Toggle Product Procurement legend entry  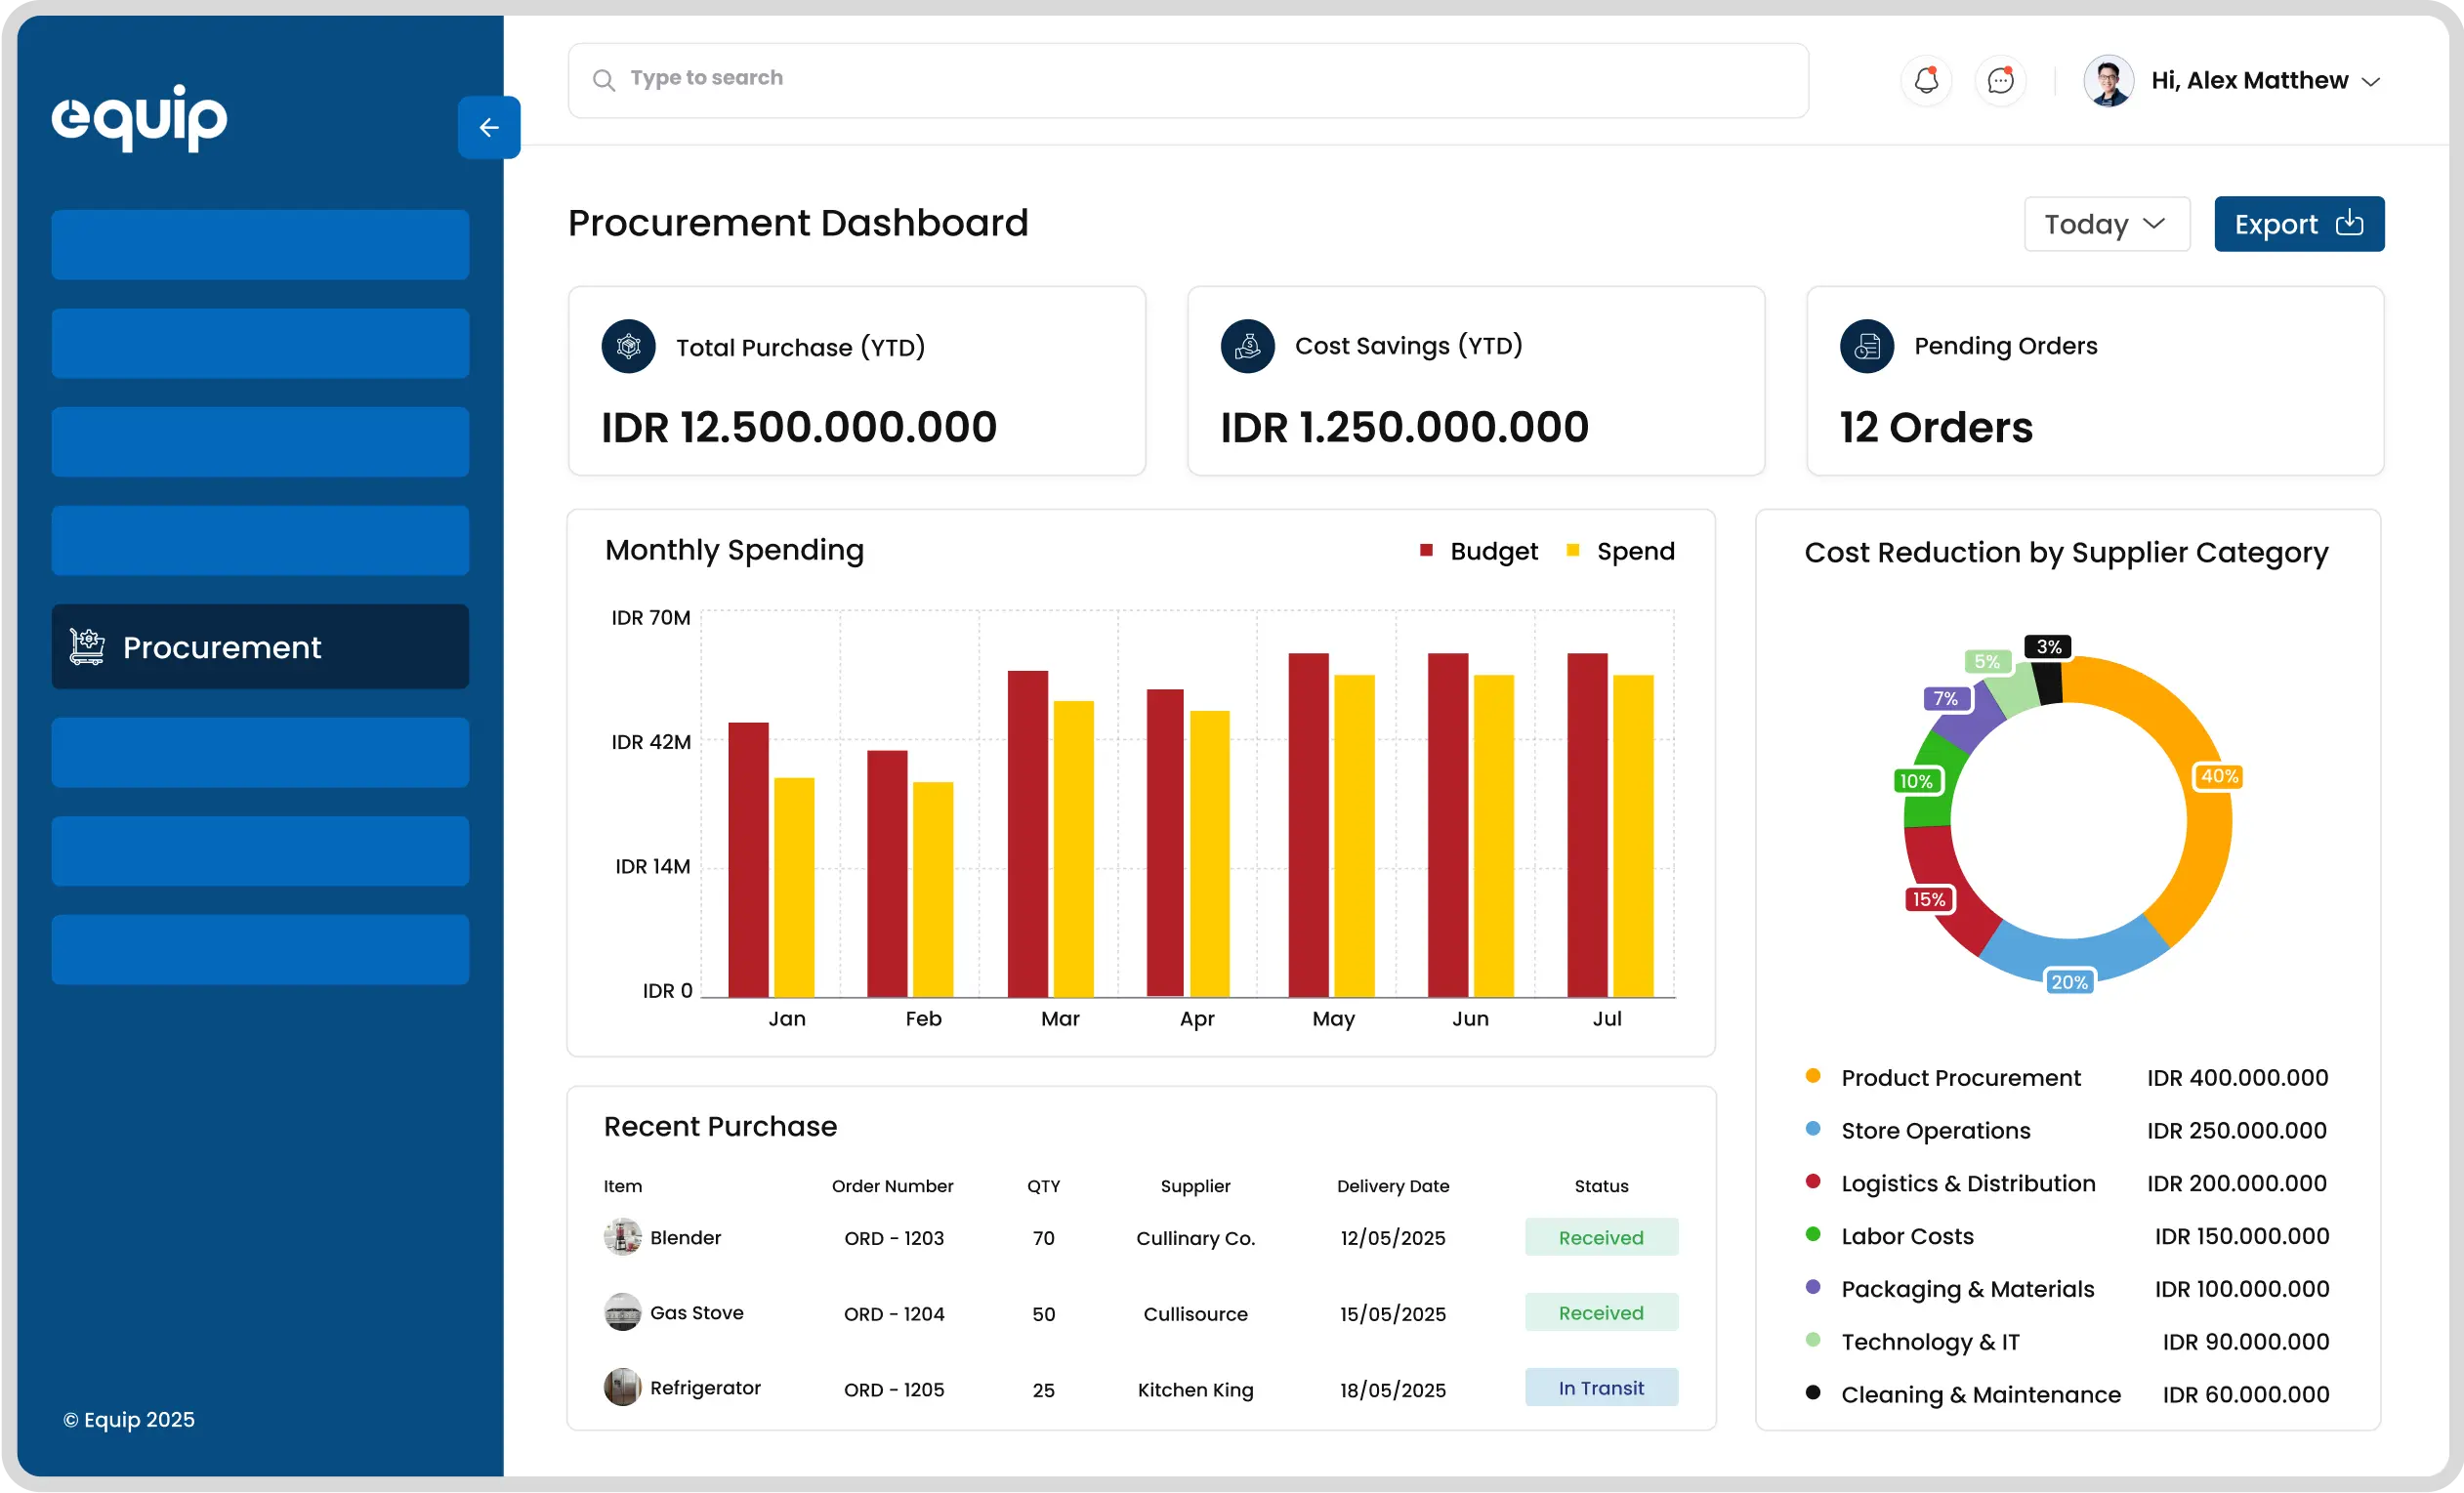(1959, 1077)
